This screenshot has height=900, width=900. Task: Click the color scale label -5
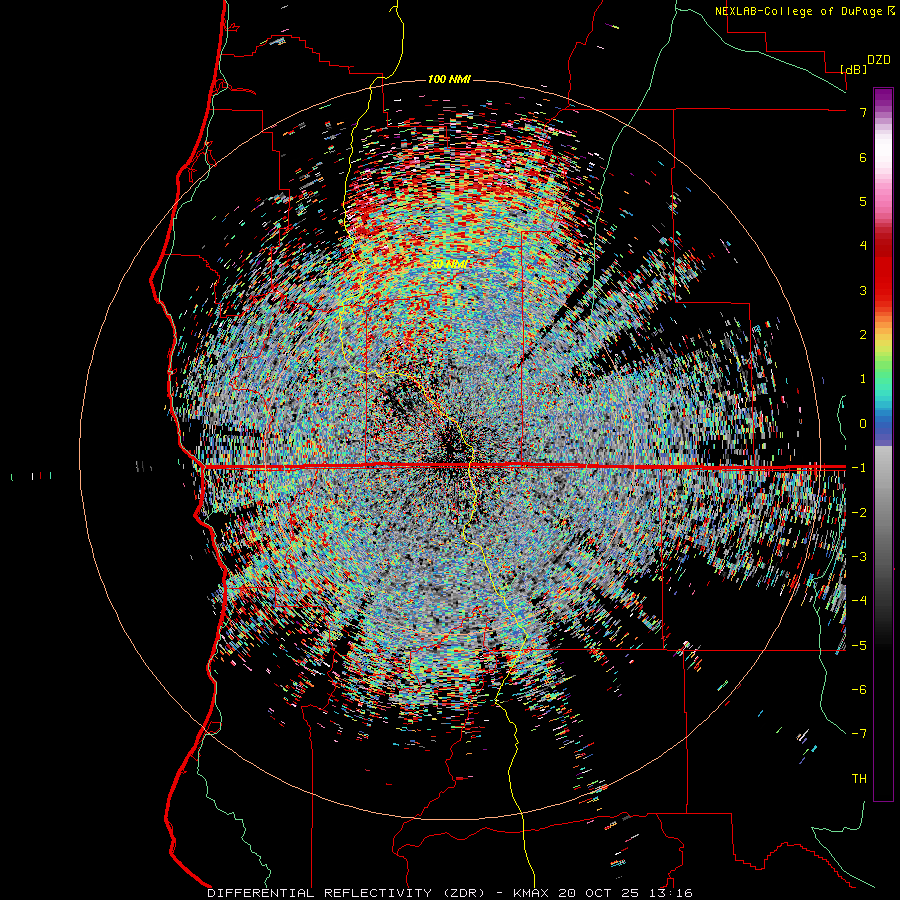(x=859, y=645)
